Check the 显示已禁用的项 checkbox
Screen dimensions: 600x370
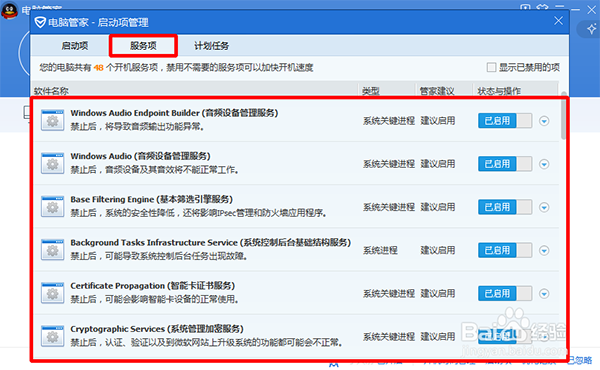coord(491,67)
